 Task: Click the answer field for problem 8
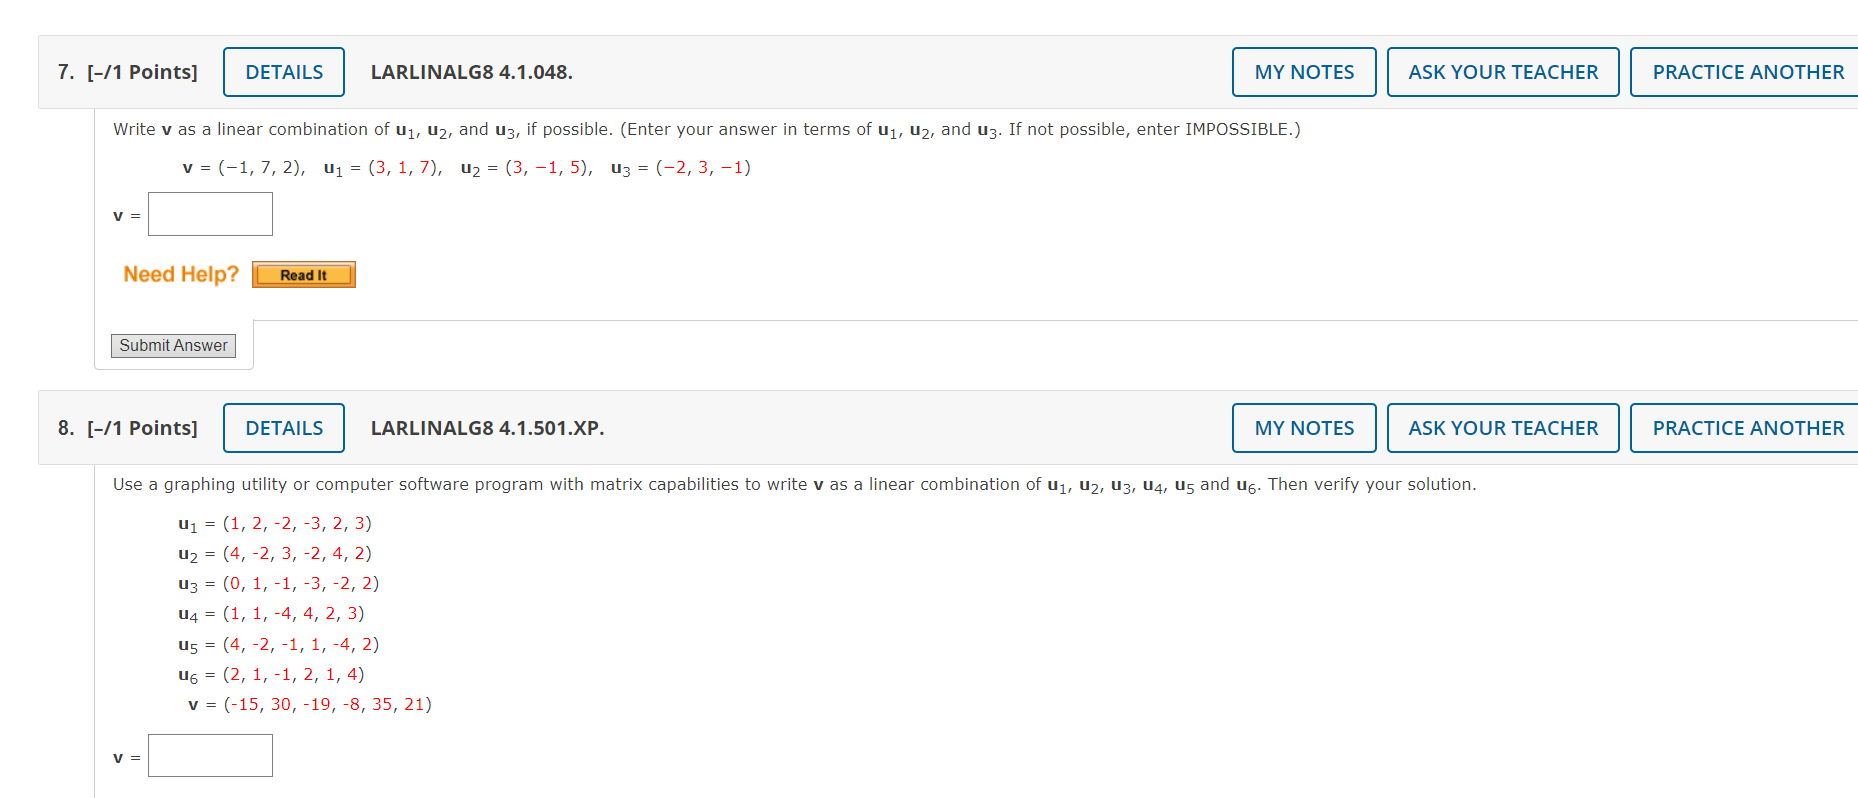(x=210, y=755)
